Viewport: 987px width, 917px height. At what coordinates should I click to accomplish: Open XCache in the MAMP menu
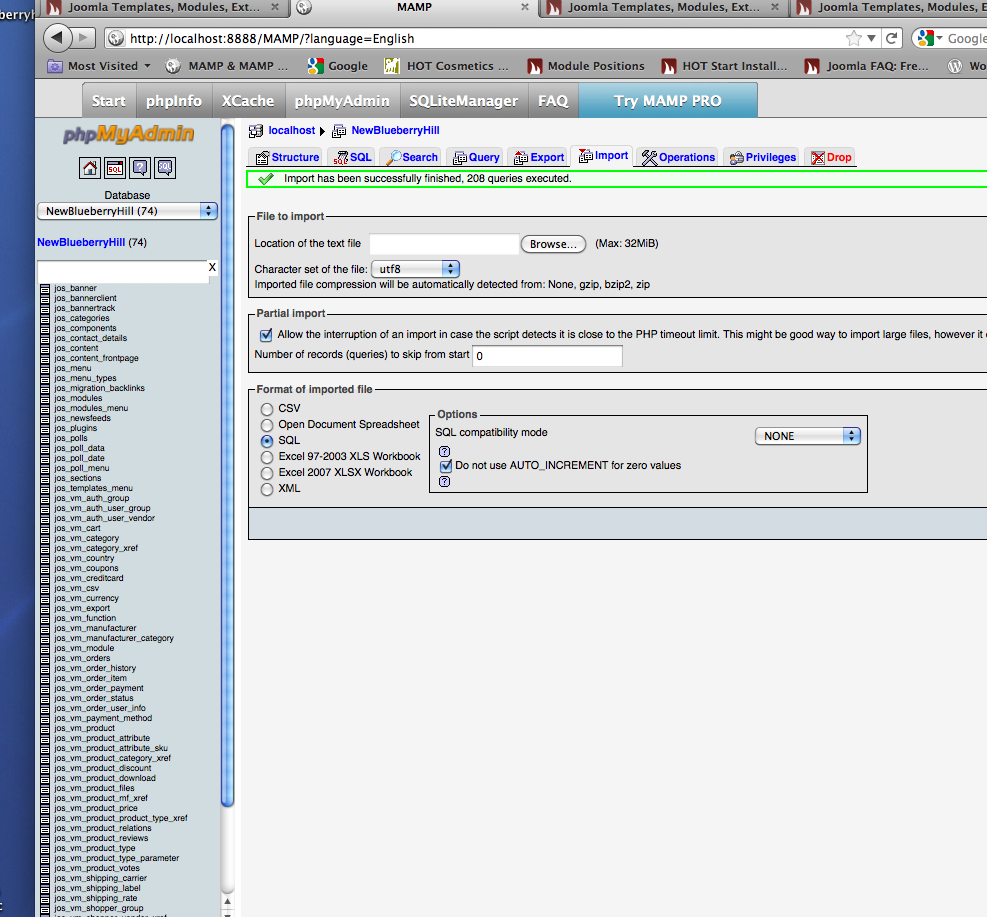247,101
